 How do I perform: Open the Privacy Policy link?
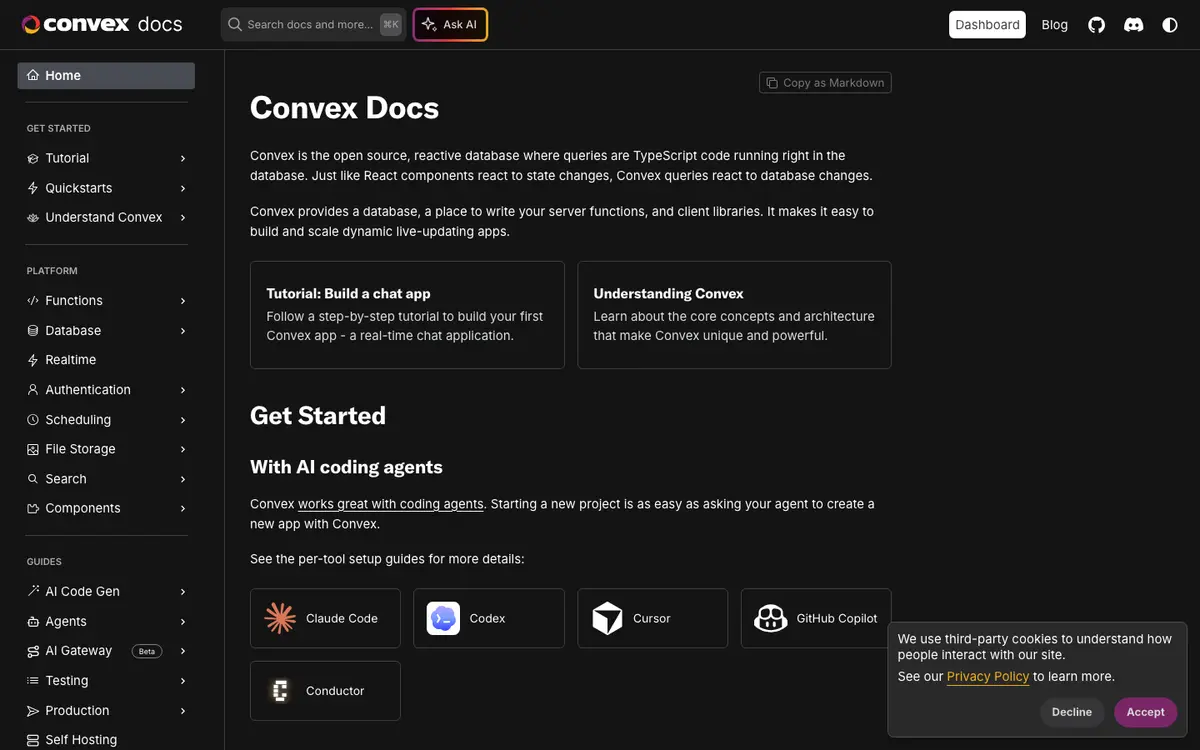pos(988,677)
